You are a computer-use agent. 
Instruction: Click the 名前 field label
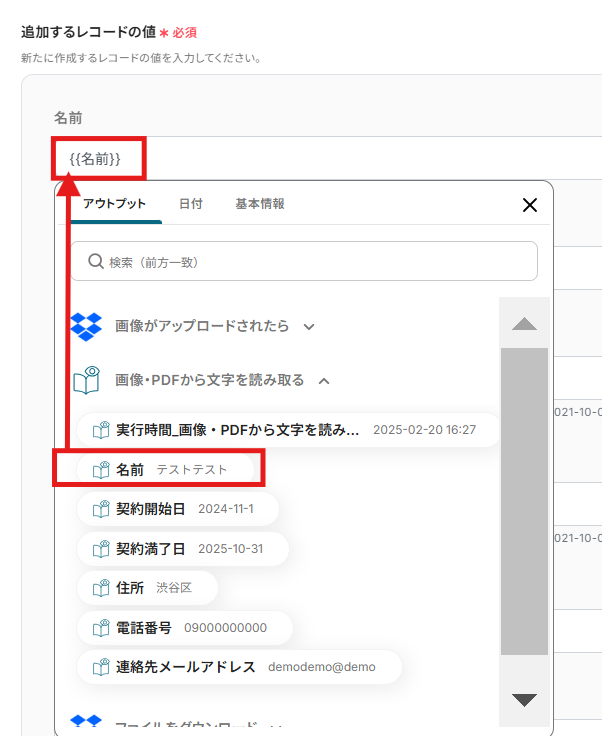click(68, 118)
